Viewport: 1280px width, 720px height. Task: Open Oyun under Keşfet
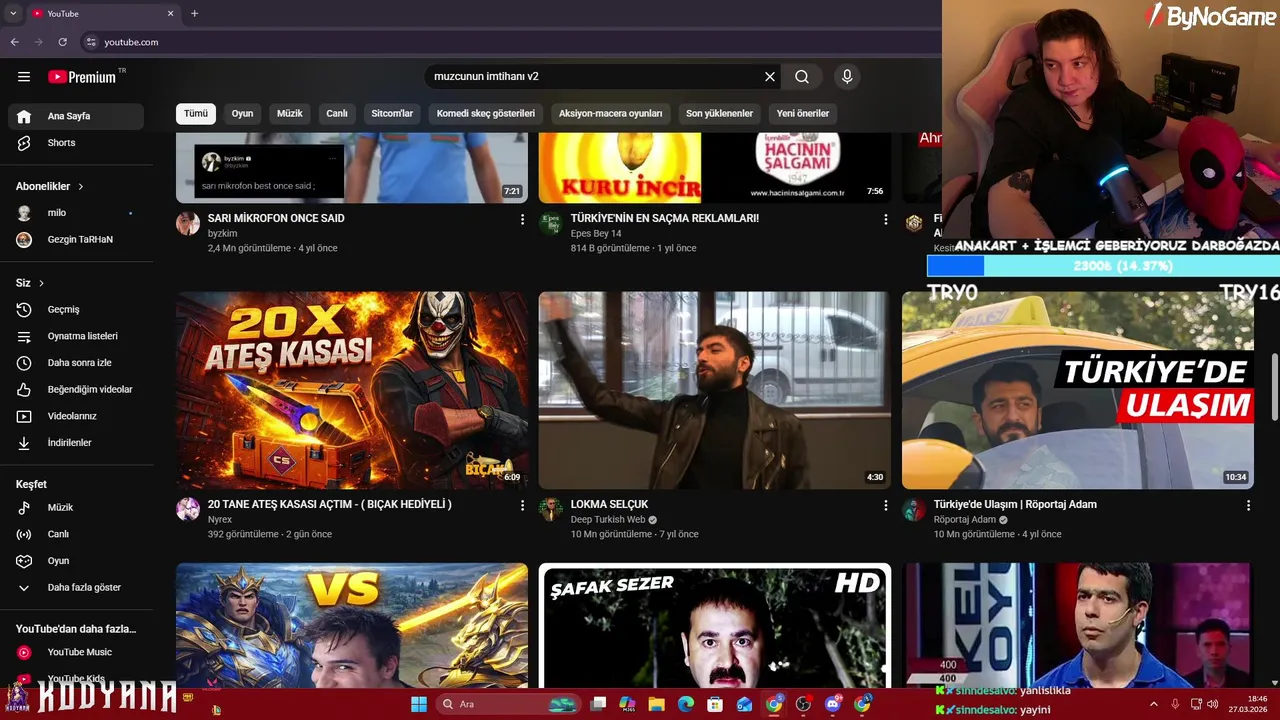(76, 561)
